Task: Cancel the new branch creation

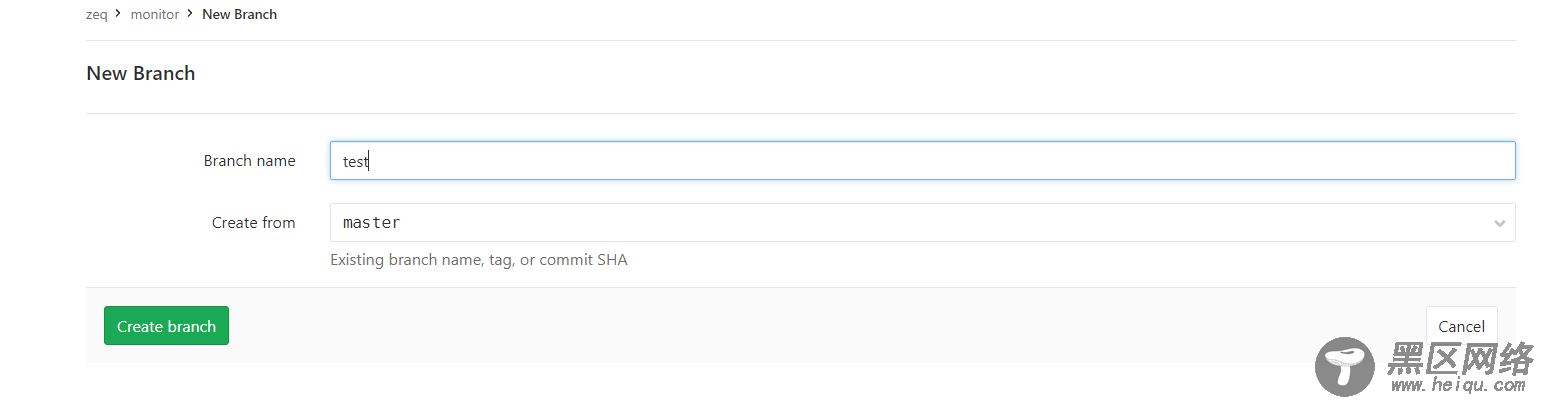Action: (x=1461, y=326)
